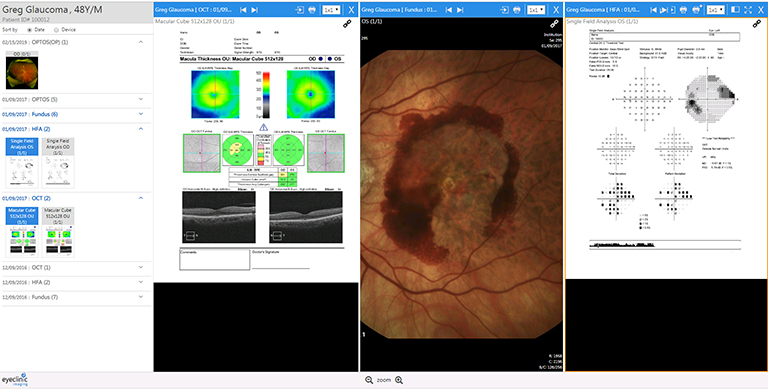Open layout 1x1 dropdown in OCT viewer
This screenshot has width=768, height=389.
pos(332,10)
